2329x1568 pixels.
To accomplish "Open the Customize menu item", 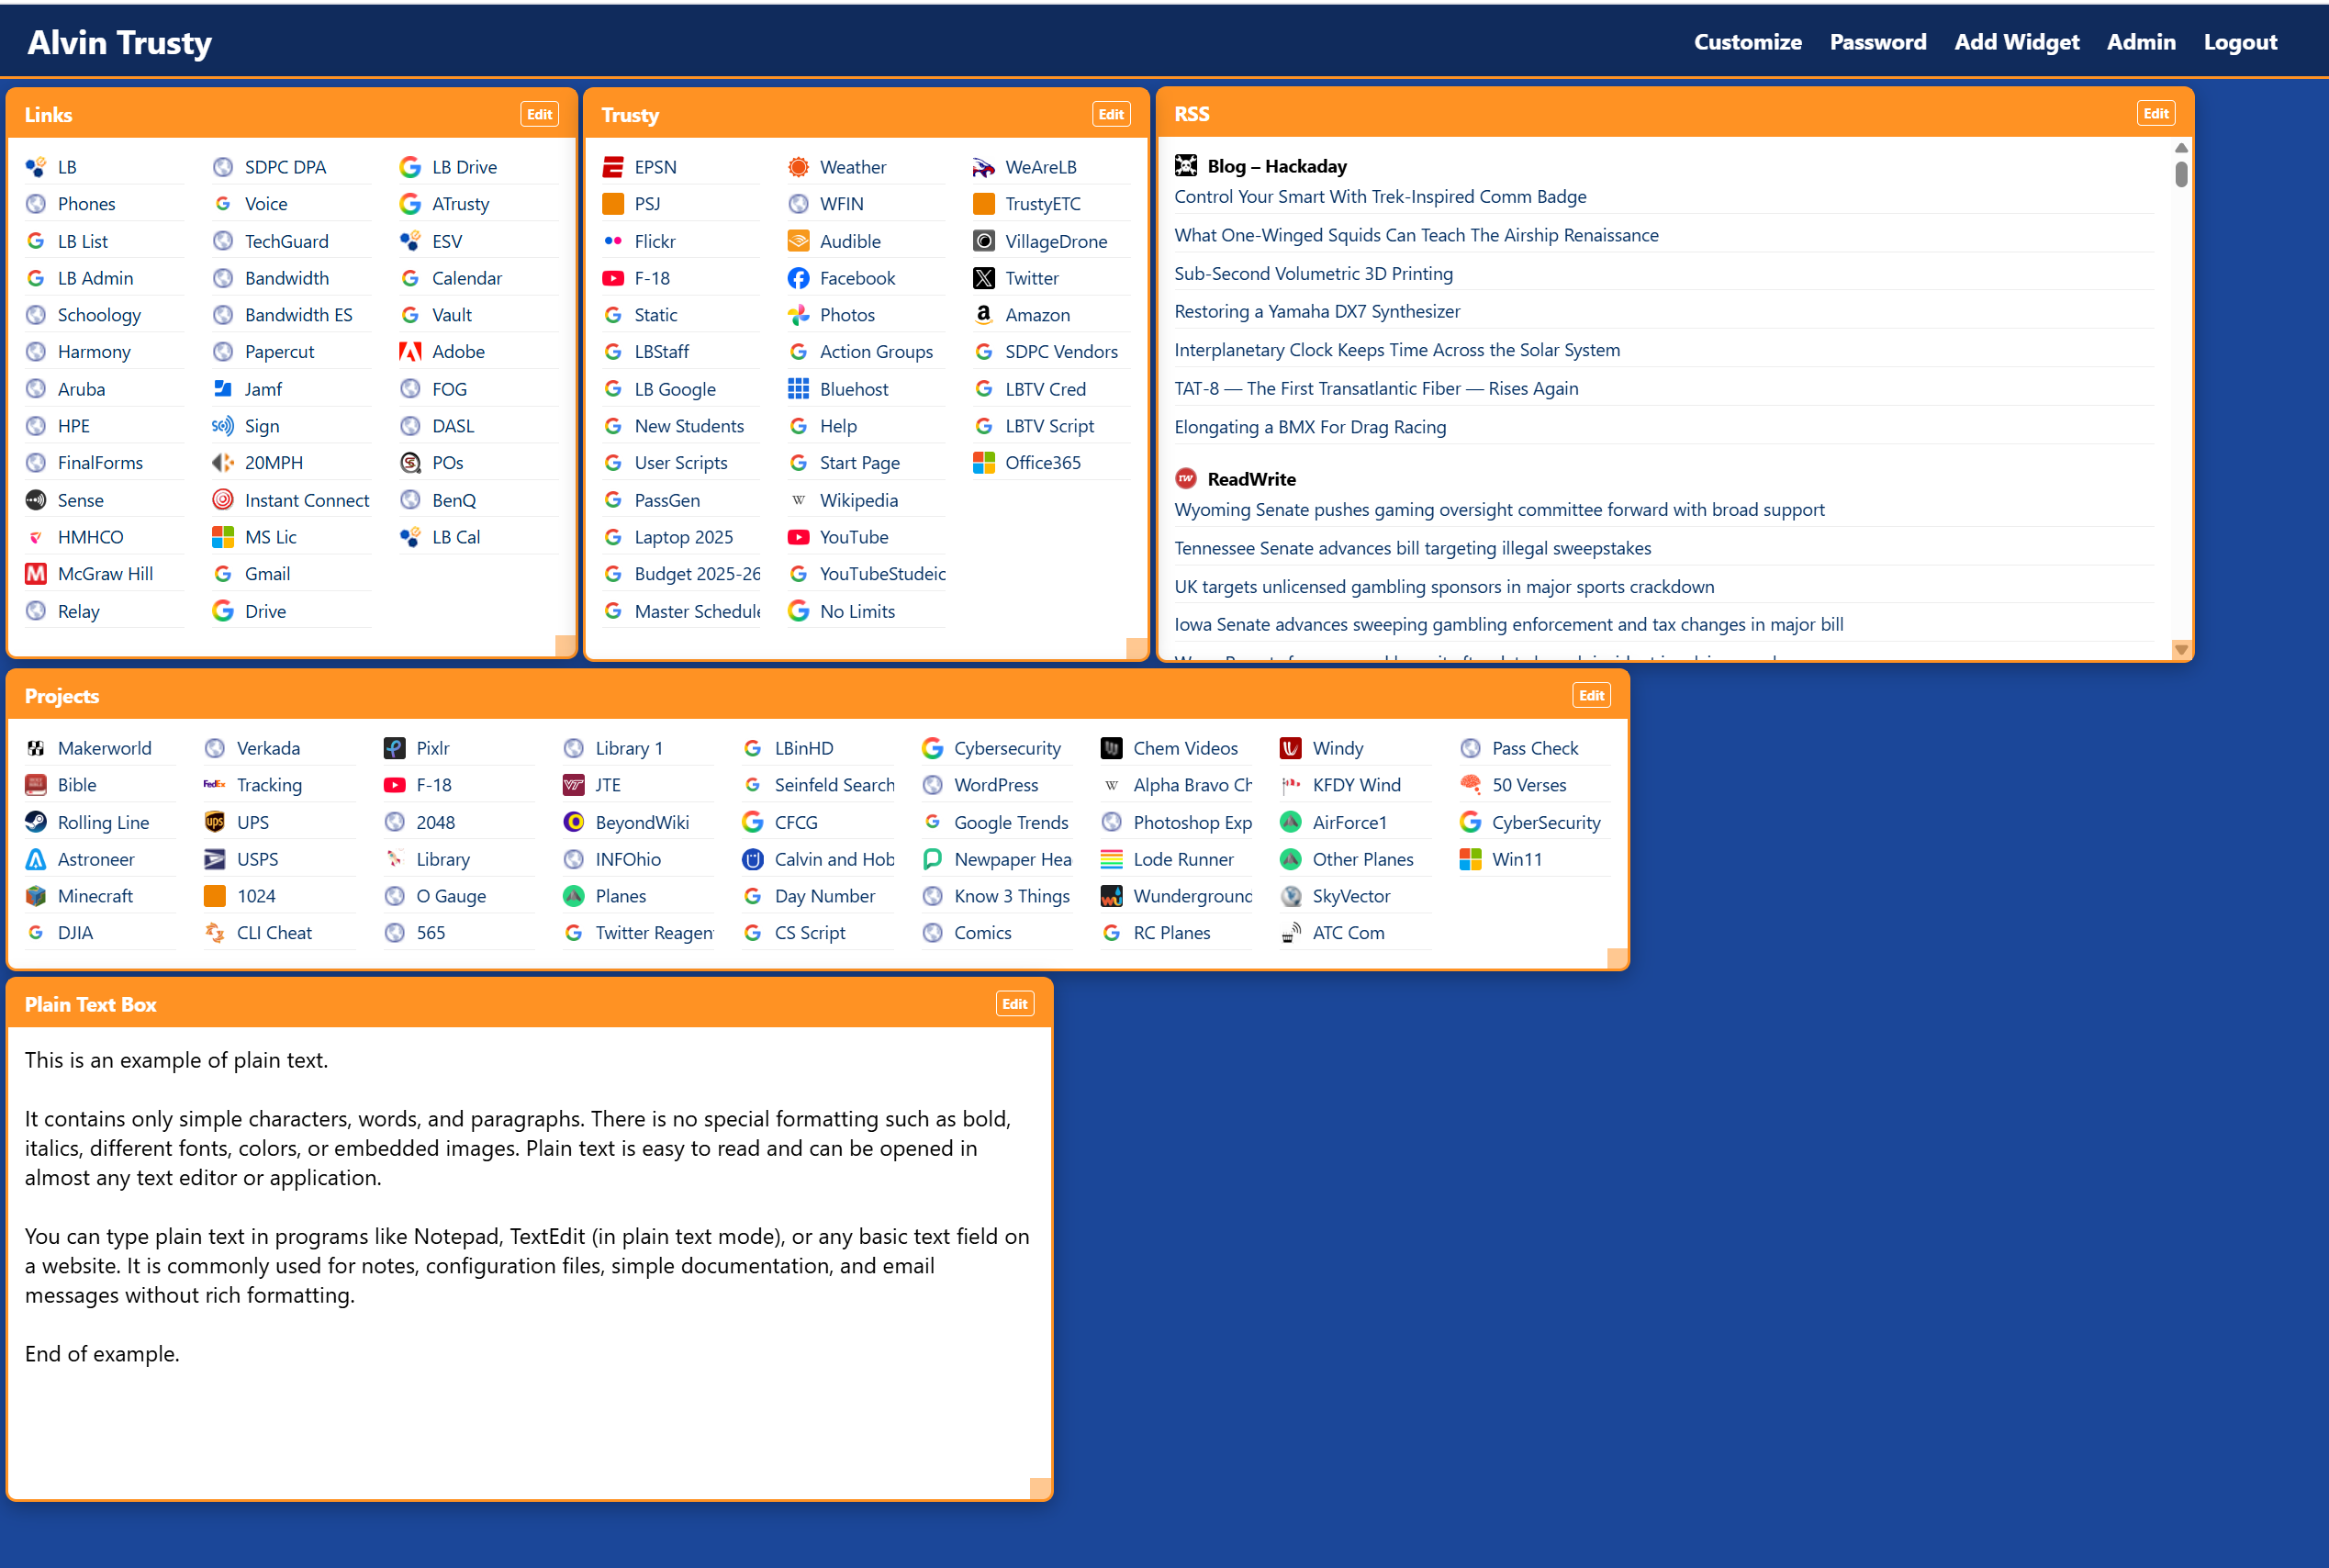I will [x=1747, y=42].
